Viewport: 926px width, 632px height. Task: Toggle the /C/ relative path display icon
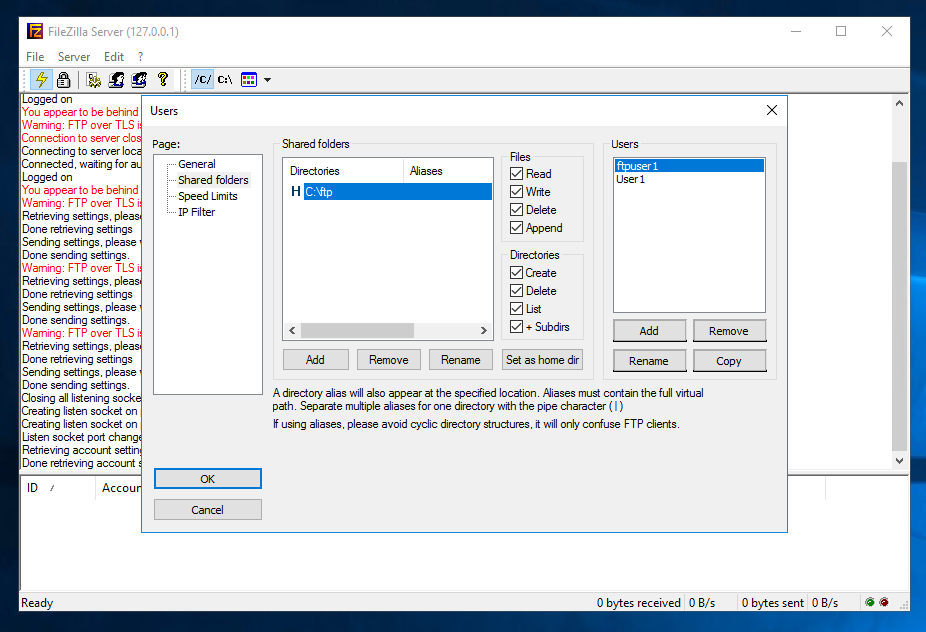coord(205,79)
